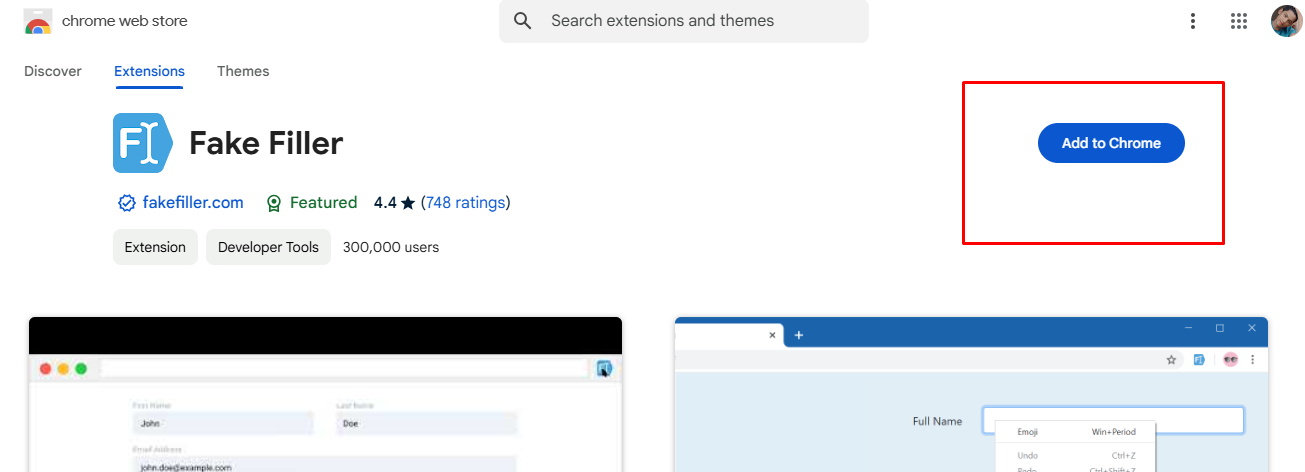Click the green Featured badge icon
Screen dimensions: 1305x472
[x=274, y=203]
